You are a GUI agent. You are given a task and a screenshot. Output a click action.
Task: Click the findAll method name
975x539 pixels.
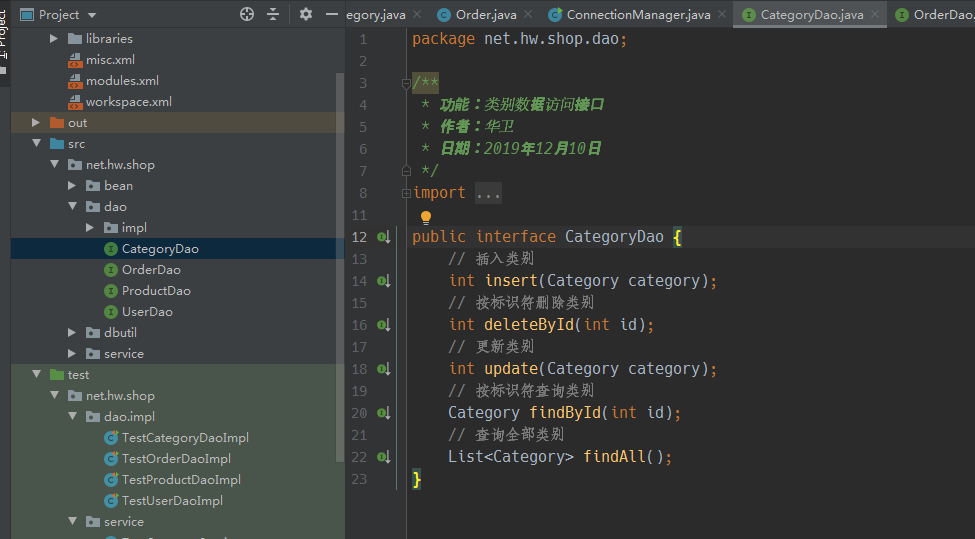point(615,457)
